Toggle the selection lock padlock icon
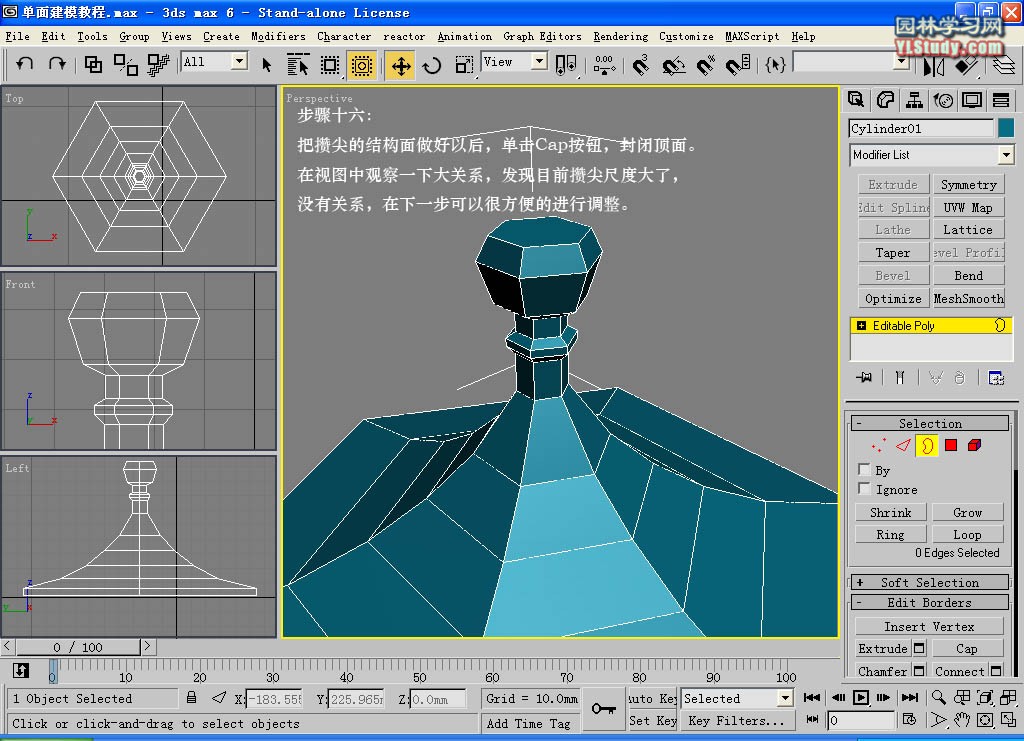The width and height of the screenshot is (1024, 741). tap(191, 698)
